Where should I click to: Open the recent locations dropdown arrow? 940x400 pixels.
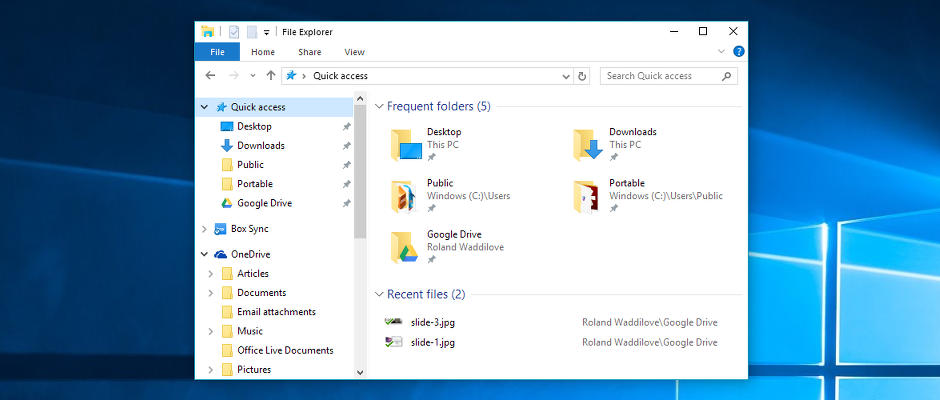pyautogui.click(x=252, y=76)
